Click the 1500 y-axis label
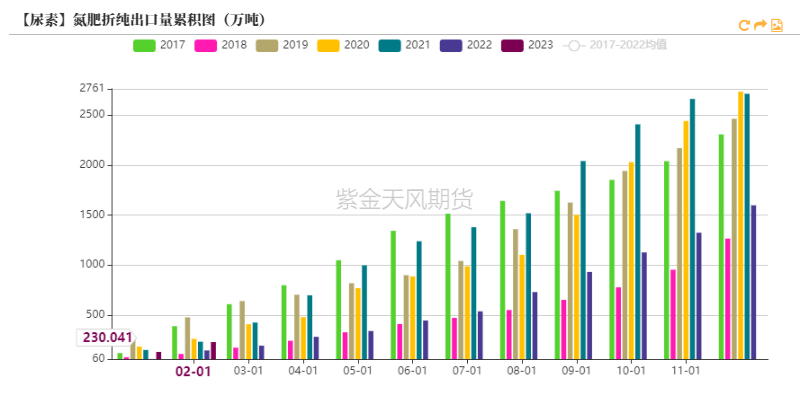809x413 pixels. 92,215
